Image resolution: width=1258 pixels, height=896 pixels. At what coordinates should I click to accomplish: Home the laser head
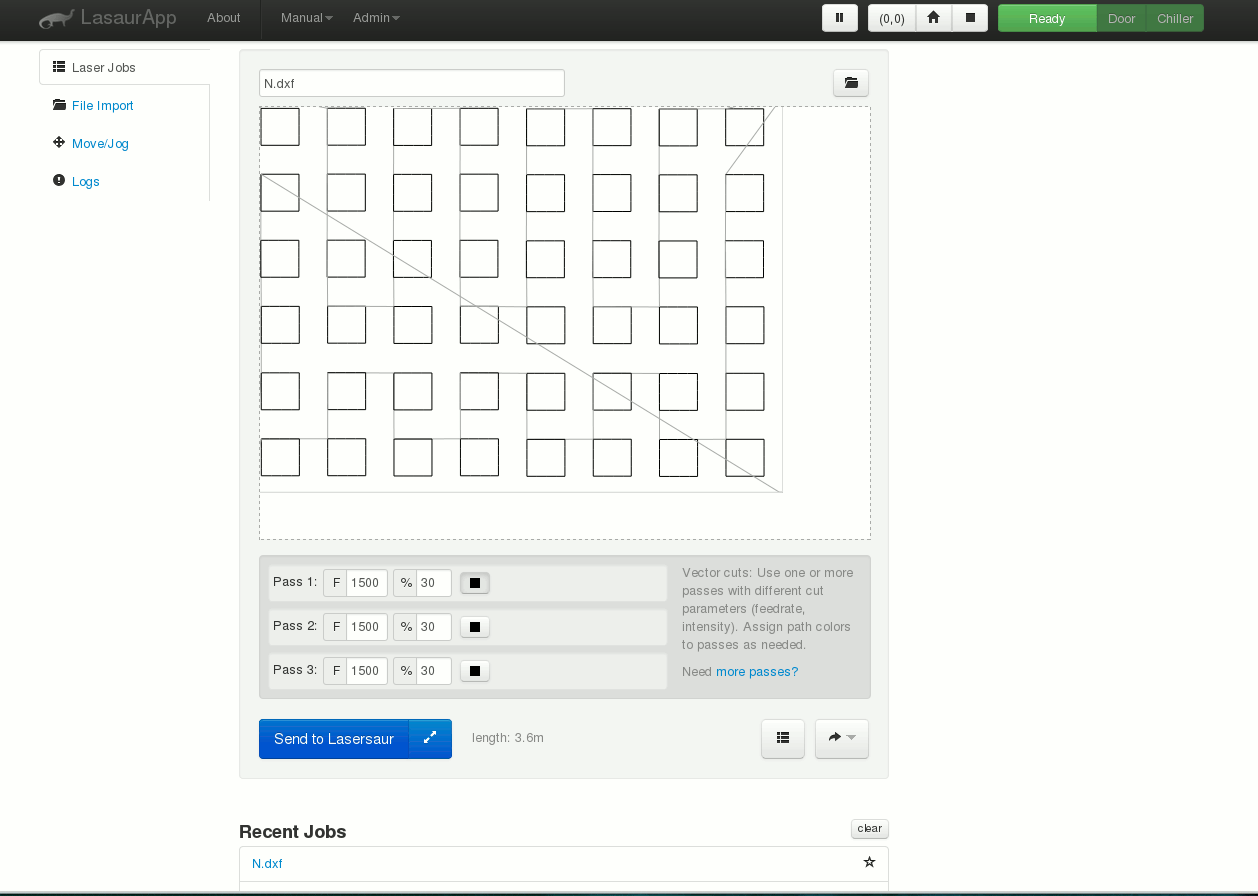click(933, 18)
